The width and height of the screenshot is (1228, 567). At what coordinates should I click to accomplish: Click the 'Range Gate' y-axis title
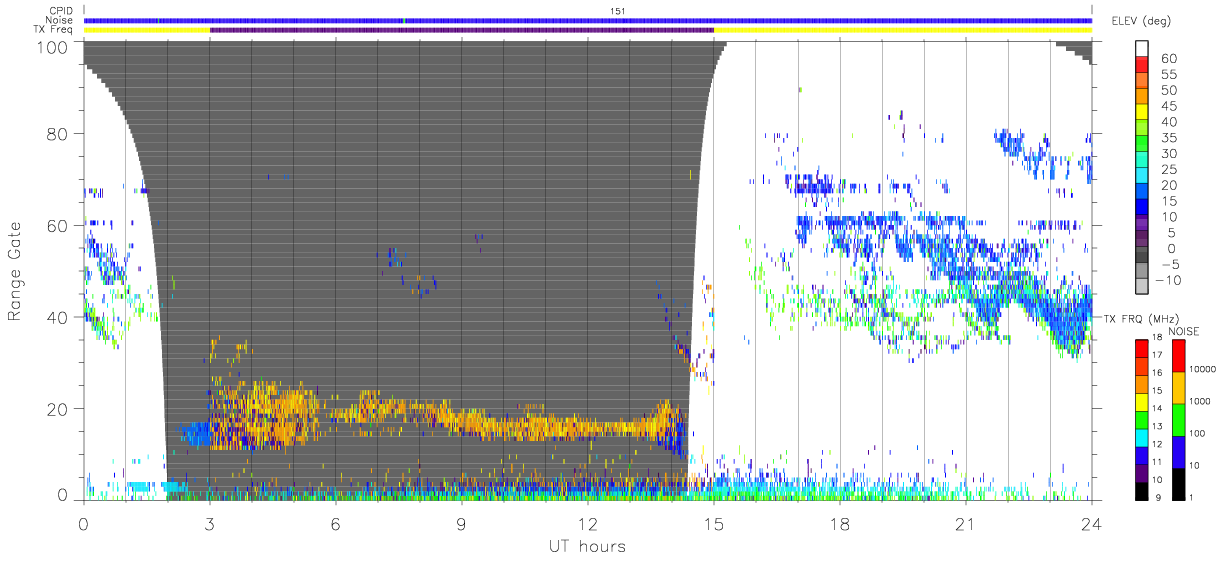point(16,272)
